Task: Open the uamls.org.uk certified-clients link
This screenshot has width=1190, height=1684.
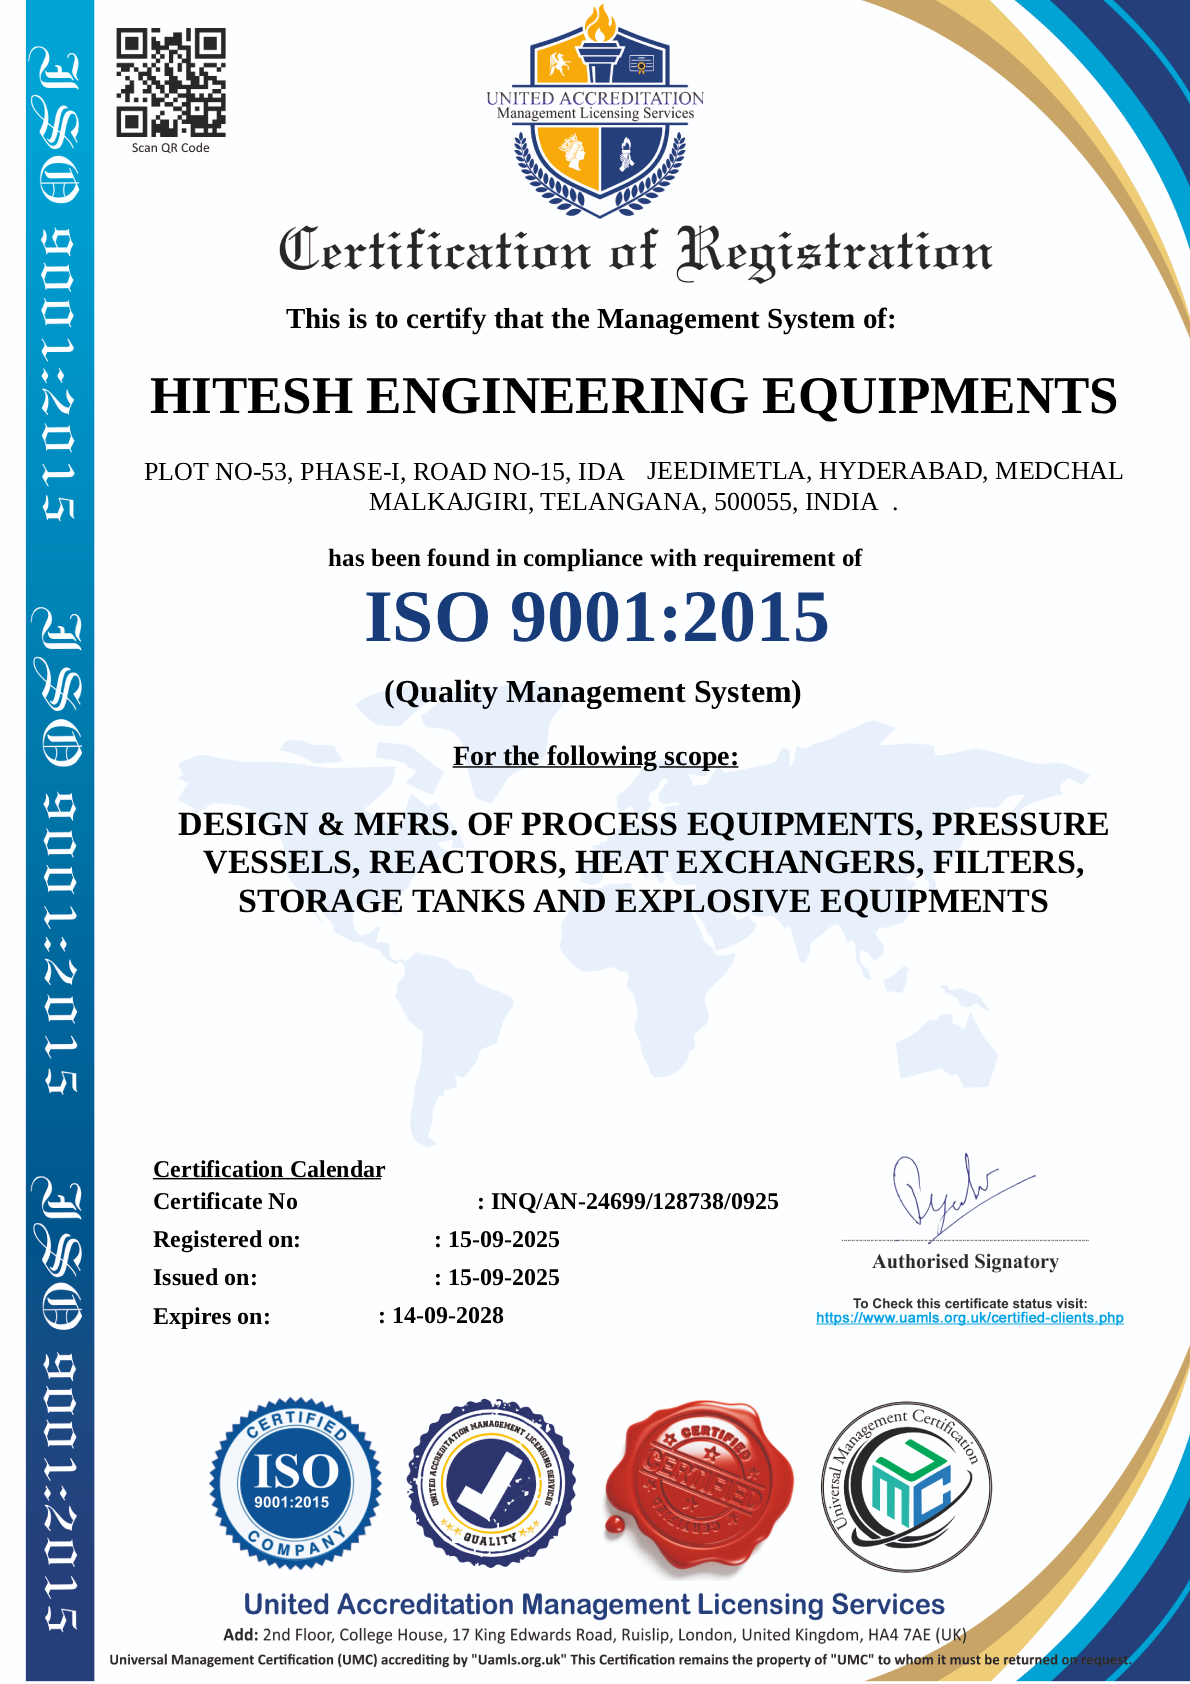Action: [x=969, y=1318]
